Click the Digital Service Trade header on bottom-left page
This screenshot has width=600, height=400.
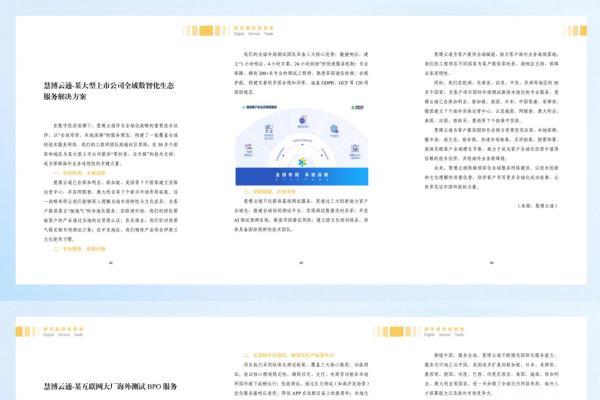pyautogui.click(x=60, y=335)
